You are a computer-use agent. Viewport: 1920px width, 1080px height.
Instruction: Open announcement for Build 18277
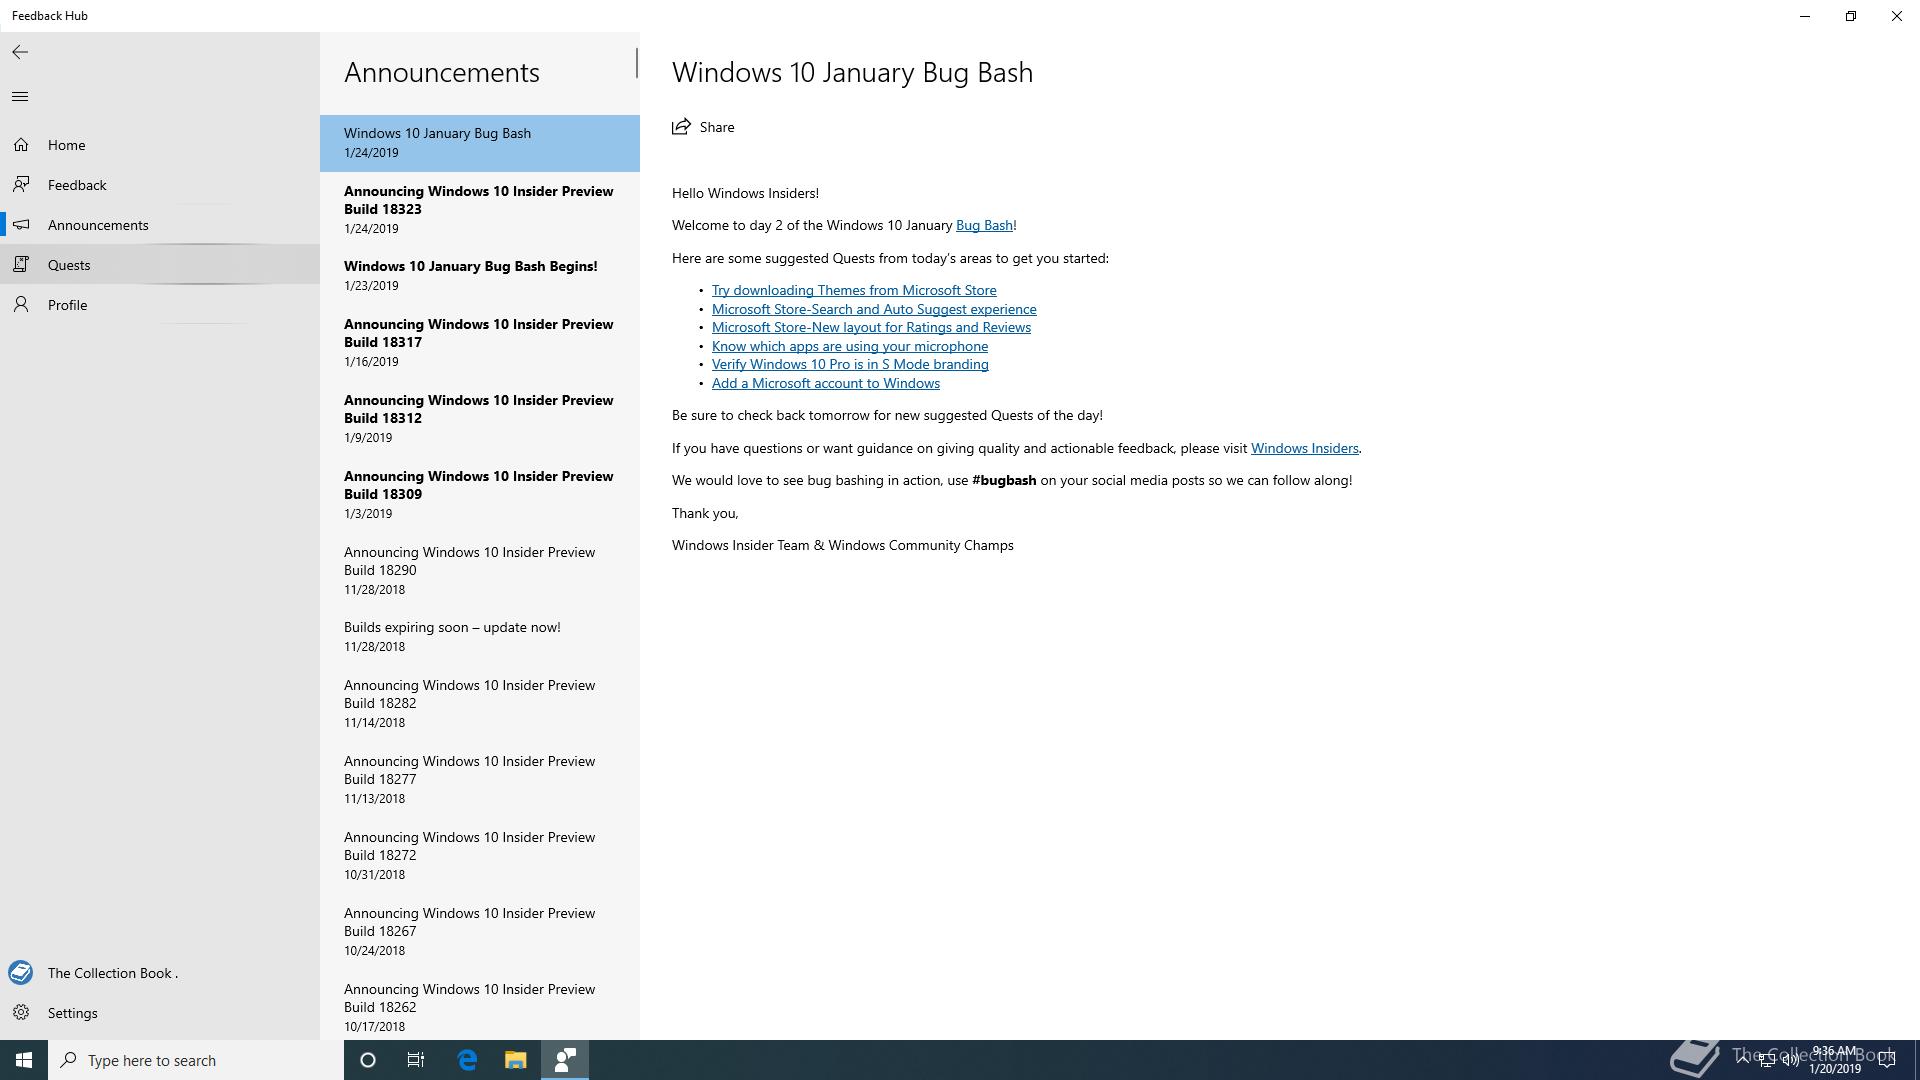(x=480, y=780)
